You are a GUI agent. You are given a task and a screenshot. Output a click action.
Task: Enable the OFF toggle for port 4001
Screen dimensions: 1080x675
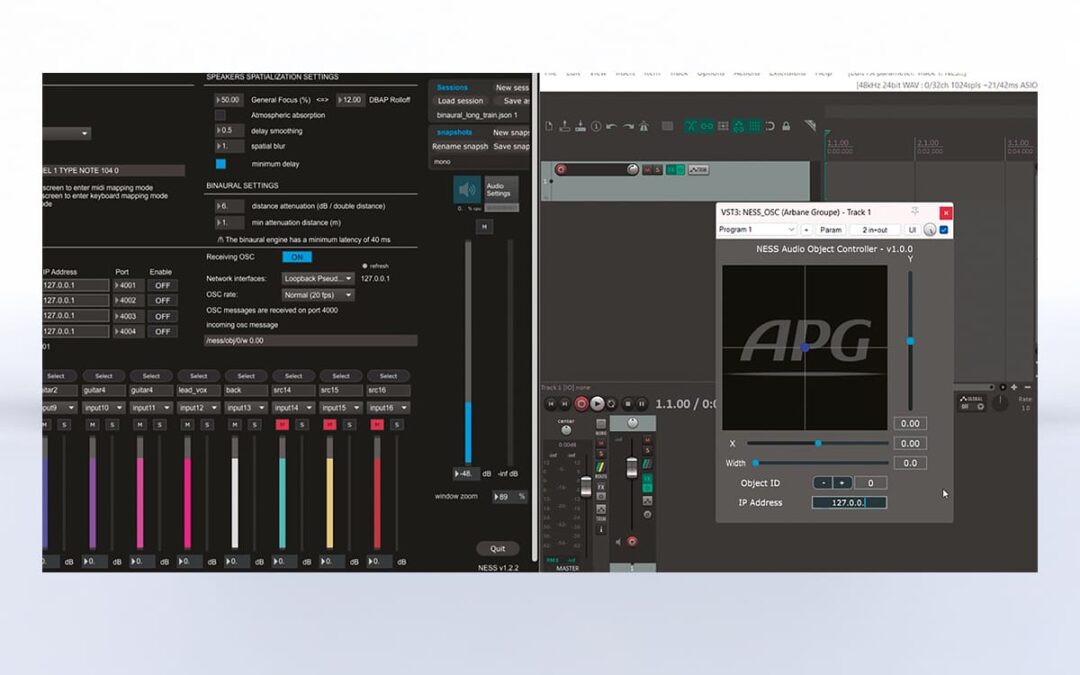pyautogui.click(x=163, y=285)
